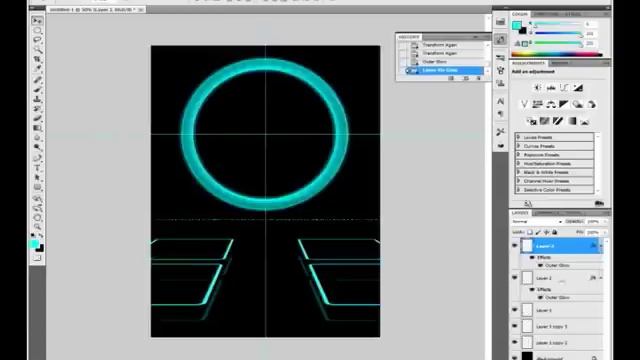Screen dimensions: 640x360
Task: Hide Layer 1 visibility eye
Action: [x=515, y=310]
